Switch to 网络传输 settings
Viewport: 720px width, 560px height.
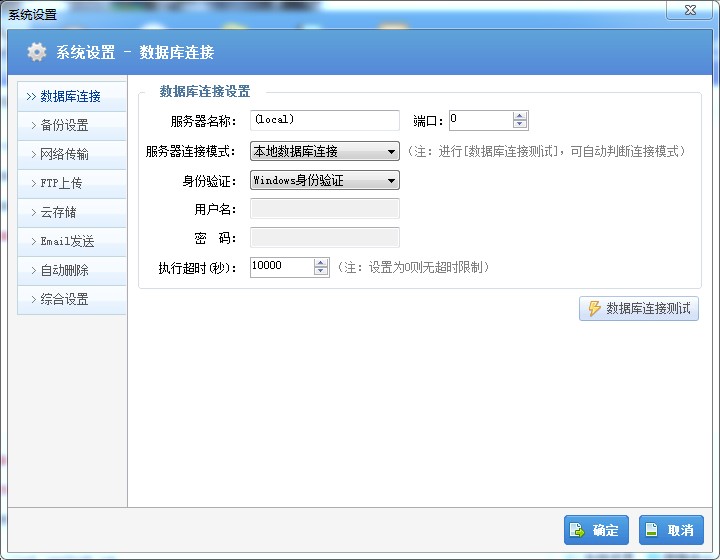coord(72,154)
